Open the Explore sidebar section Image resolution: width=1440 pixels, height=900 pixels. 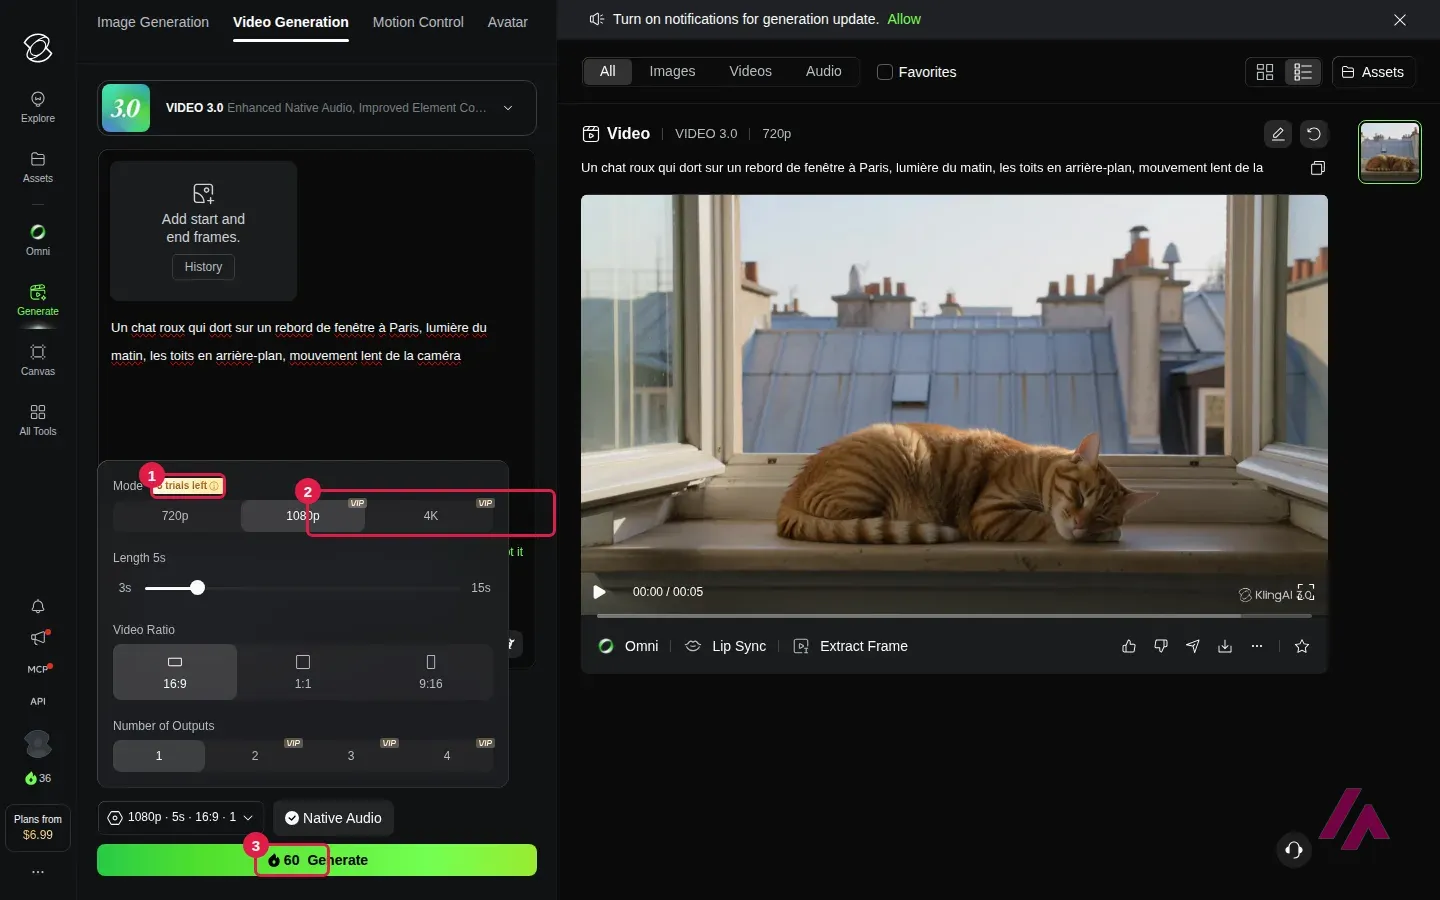38,107
